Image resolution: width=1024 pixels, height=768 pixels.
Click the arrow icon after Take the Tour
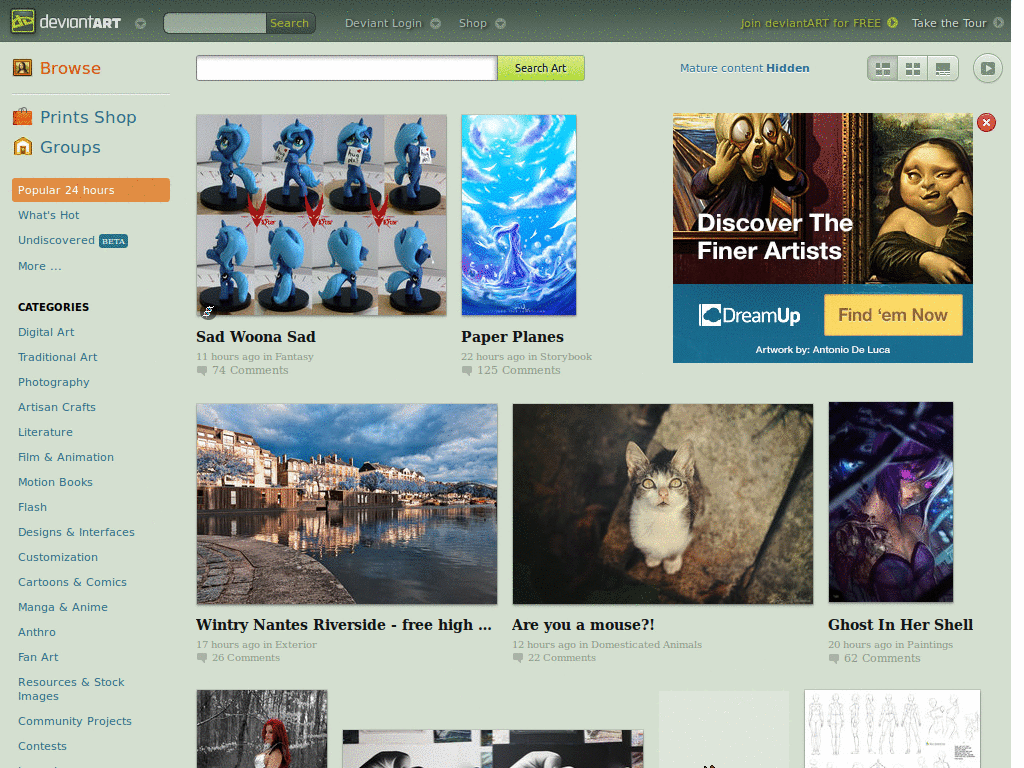pyautogui.click(x=999, y=23)
